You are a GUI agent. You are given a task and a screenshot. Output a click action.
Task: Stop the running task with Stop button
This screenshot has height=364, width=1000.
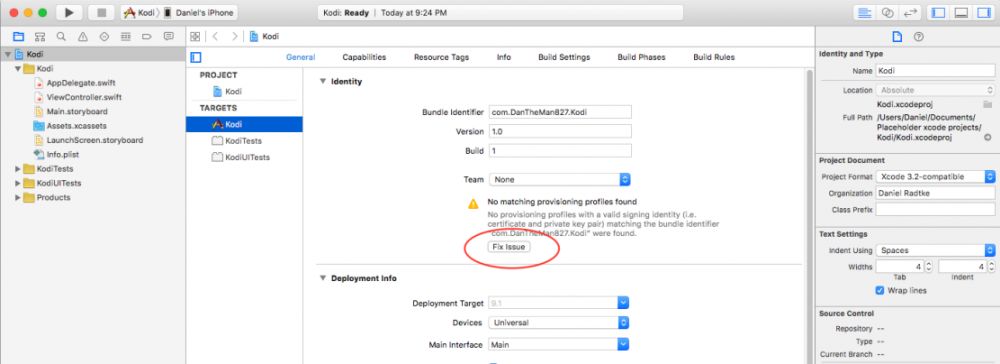coord(101,13)
